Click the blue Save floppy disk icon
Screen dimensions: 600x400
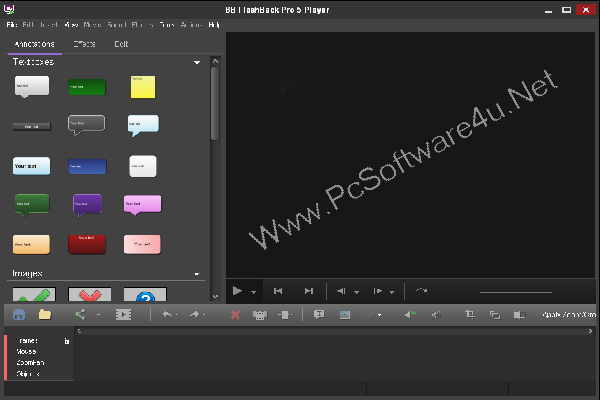click(19, 315)
